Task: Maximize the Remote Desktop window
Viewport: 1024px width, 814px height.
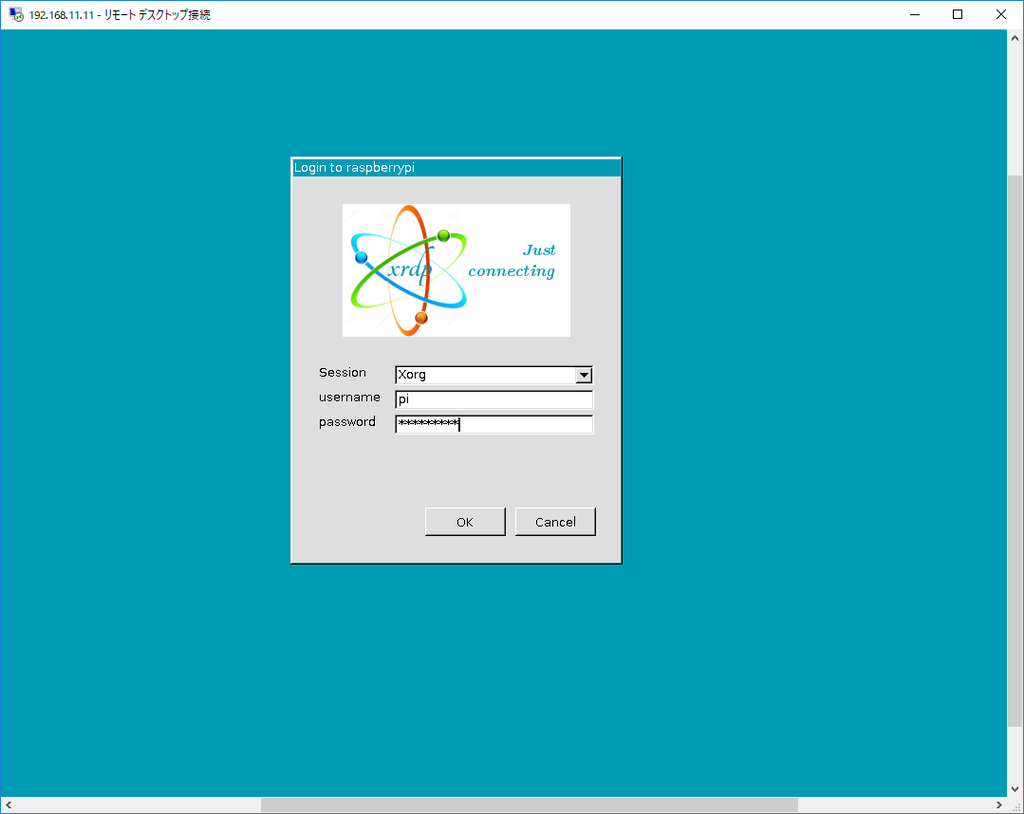Action: (957, 14)
